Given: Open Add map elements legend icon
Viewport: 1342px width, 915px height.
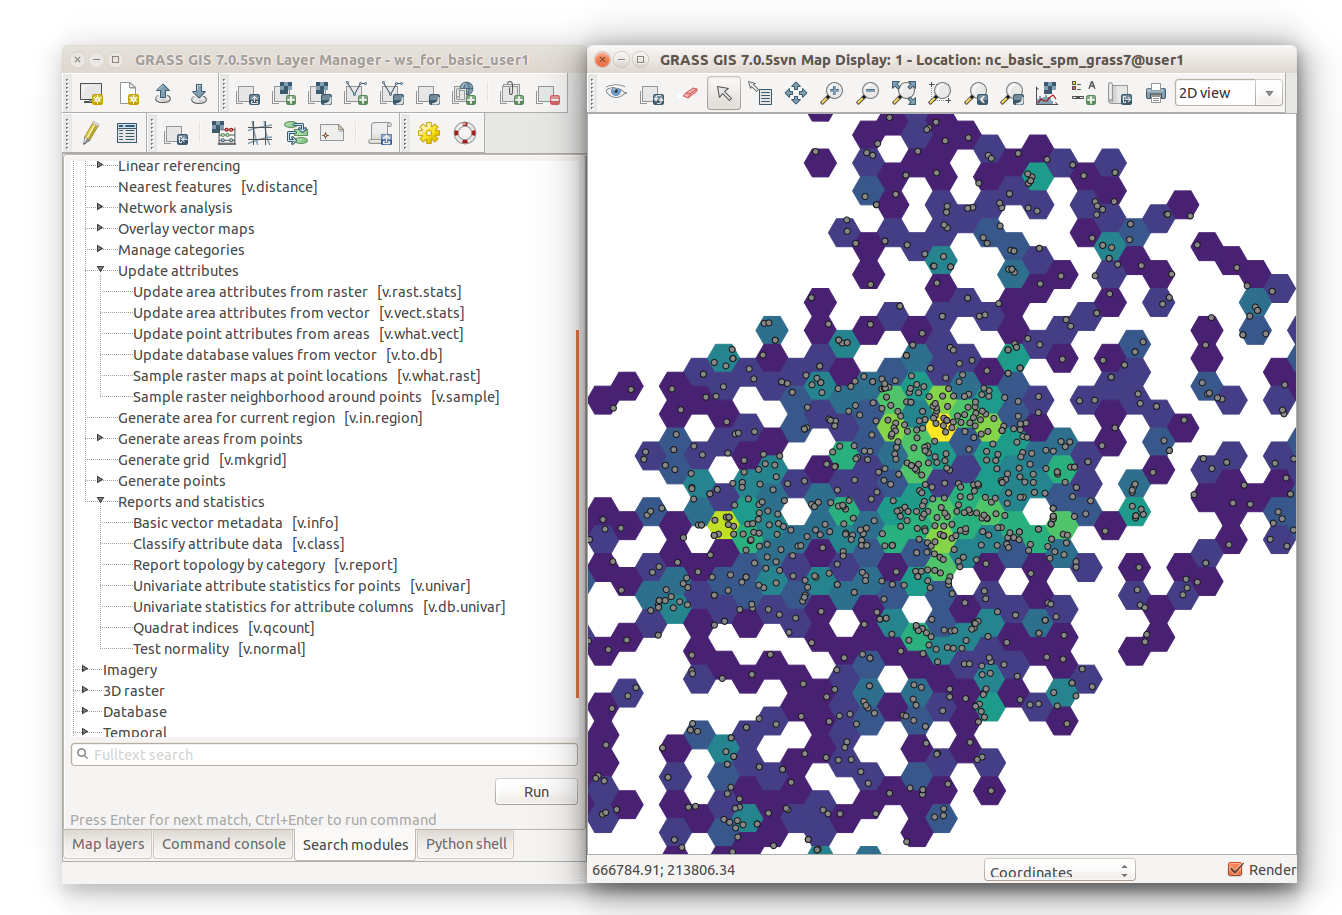Looking at the screenshot, I should (1083, 93).
